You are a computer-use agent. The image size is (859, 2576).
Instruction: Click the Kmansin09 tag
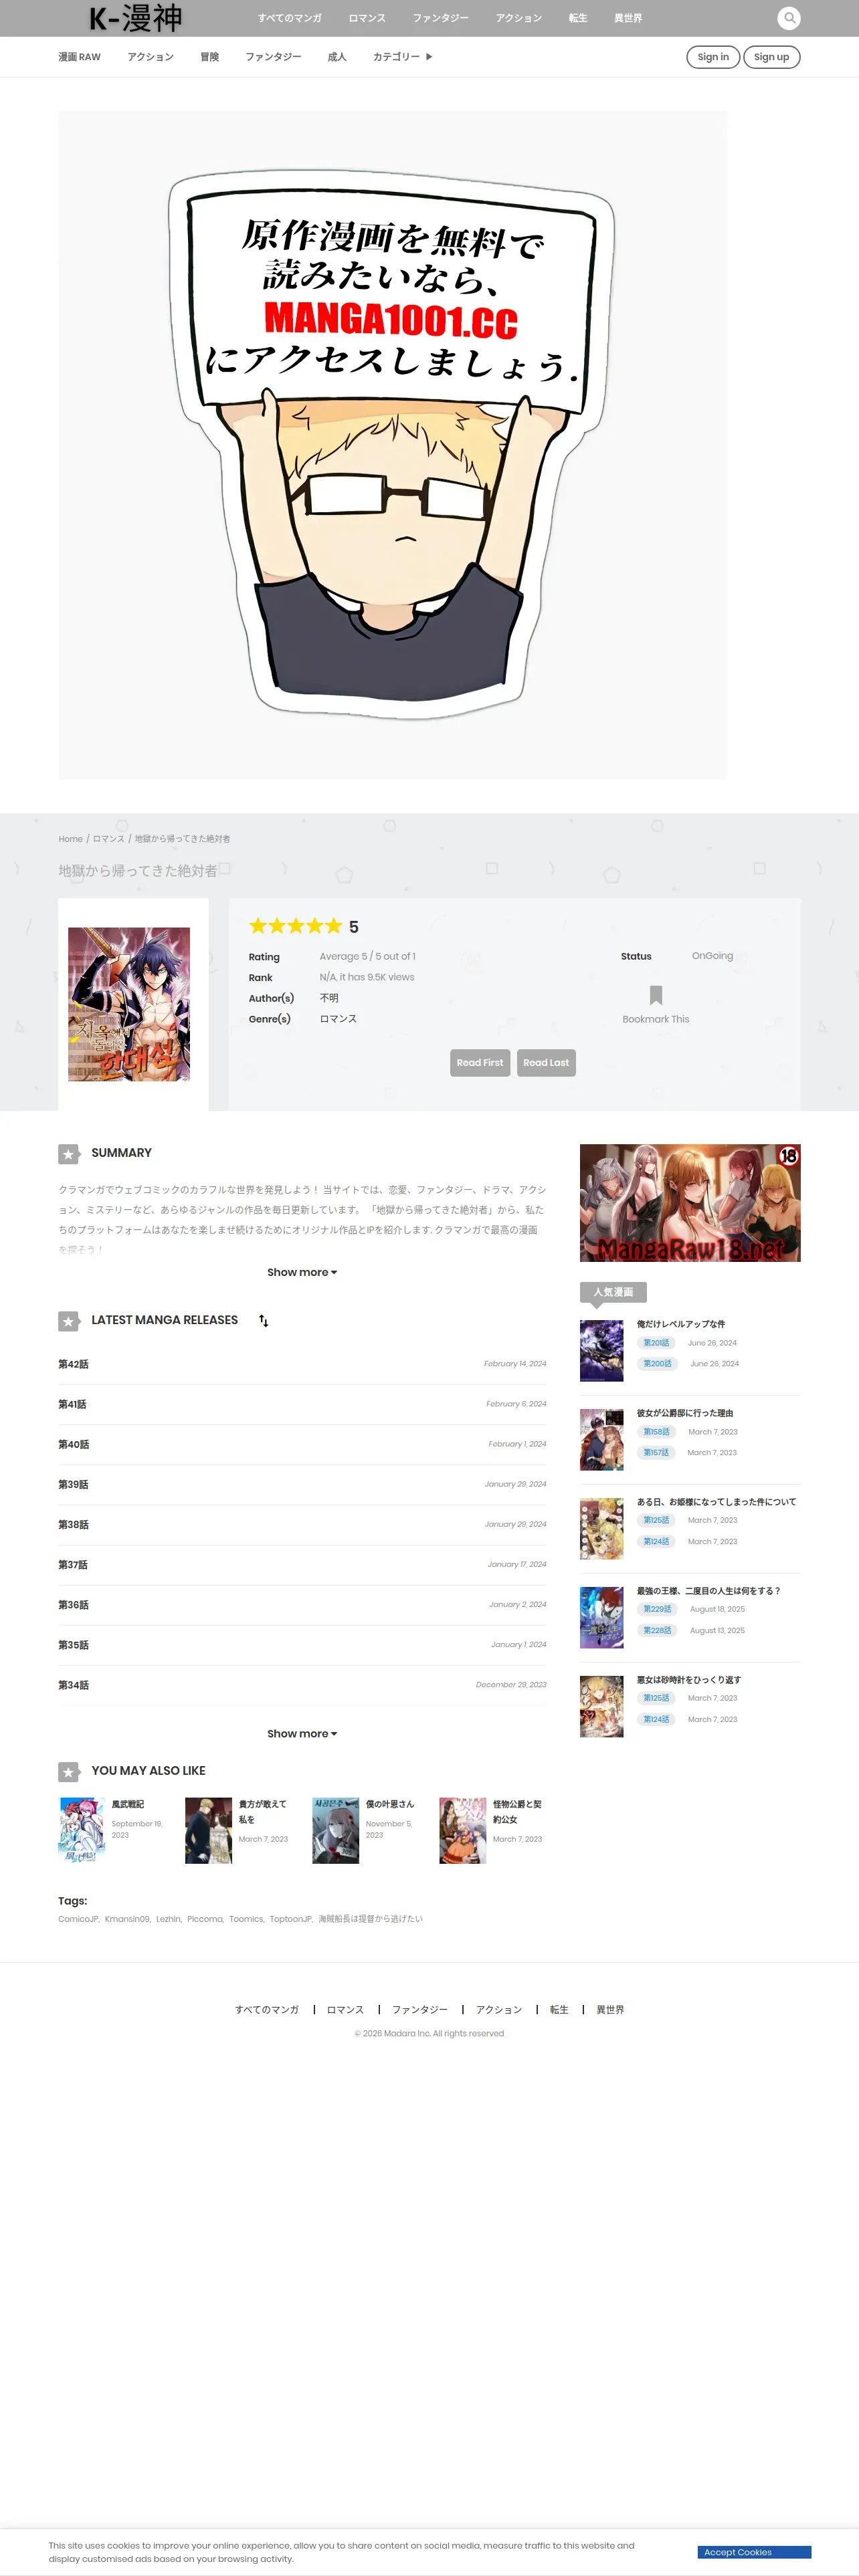[x=127, y=1919]
